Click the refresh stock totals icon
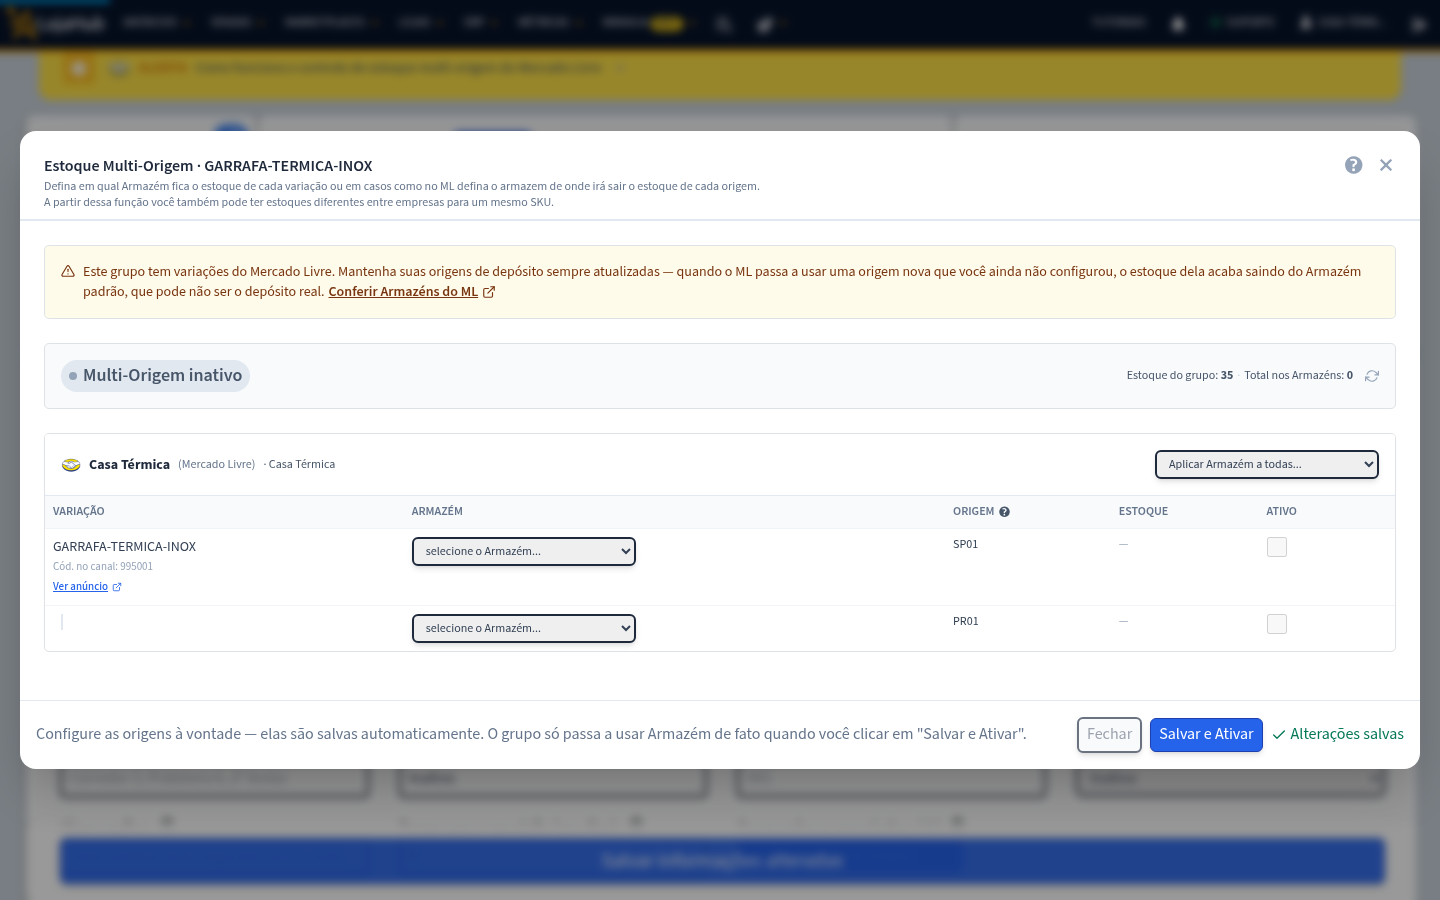1440x900 pixels. (x=1372, y=376)
